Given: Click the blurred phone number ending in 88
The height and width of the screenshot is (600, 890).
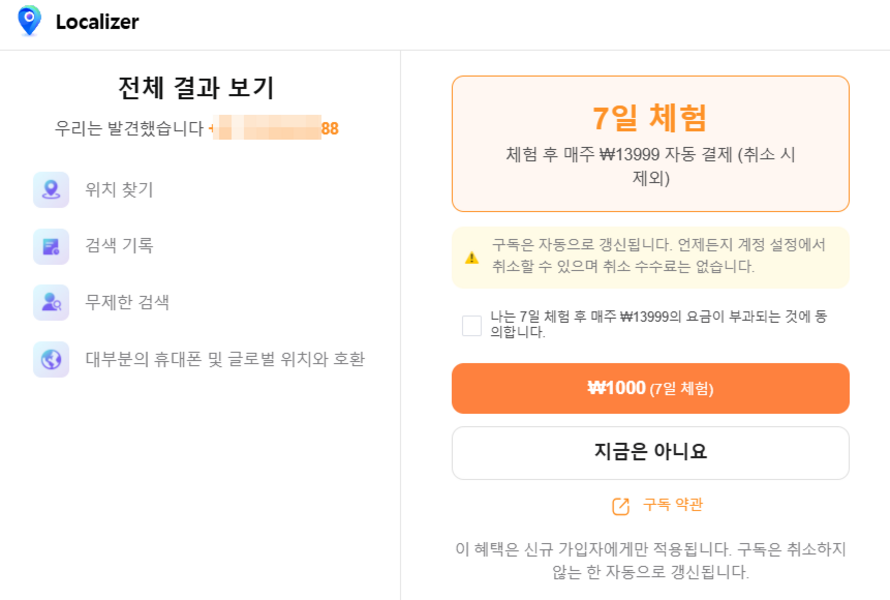Looking at the screenshot, I should pos(274,128).
